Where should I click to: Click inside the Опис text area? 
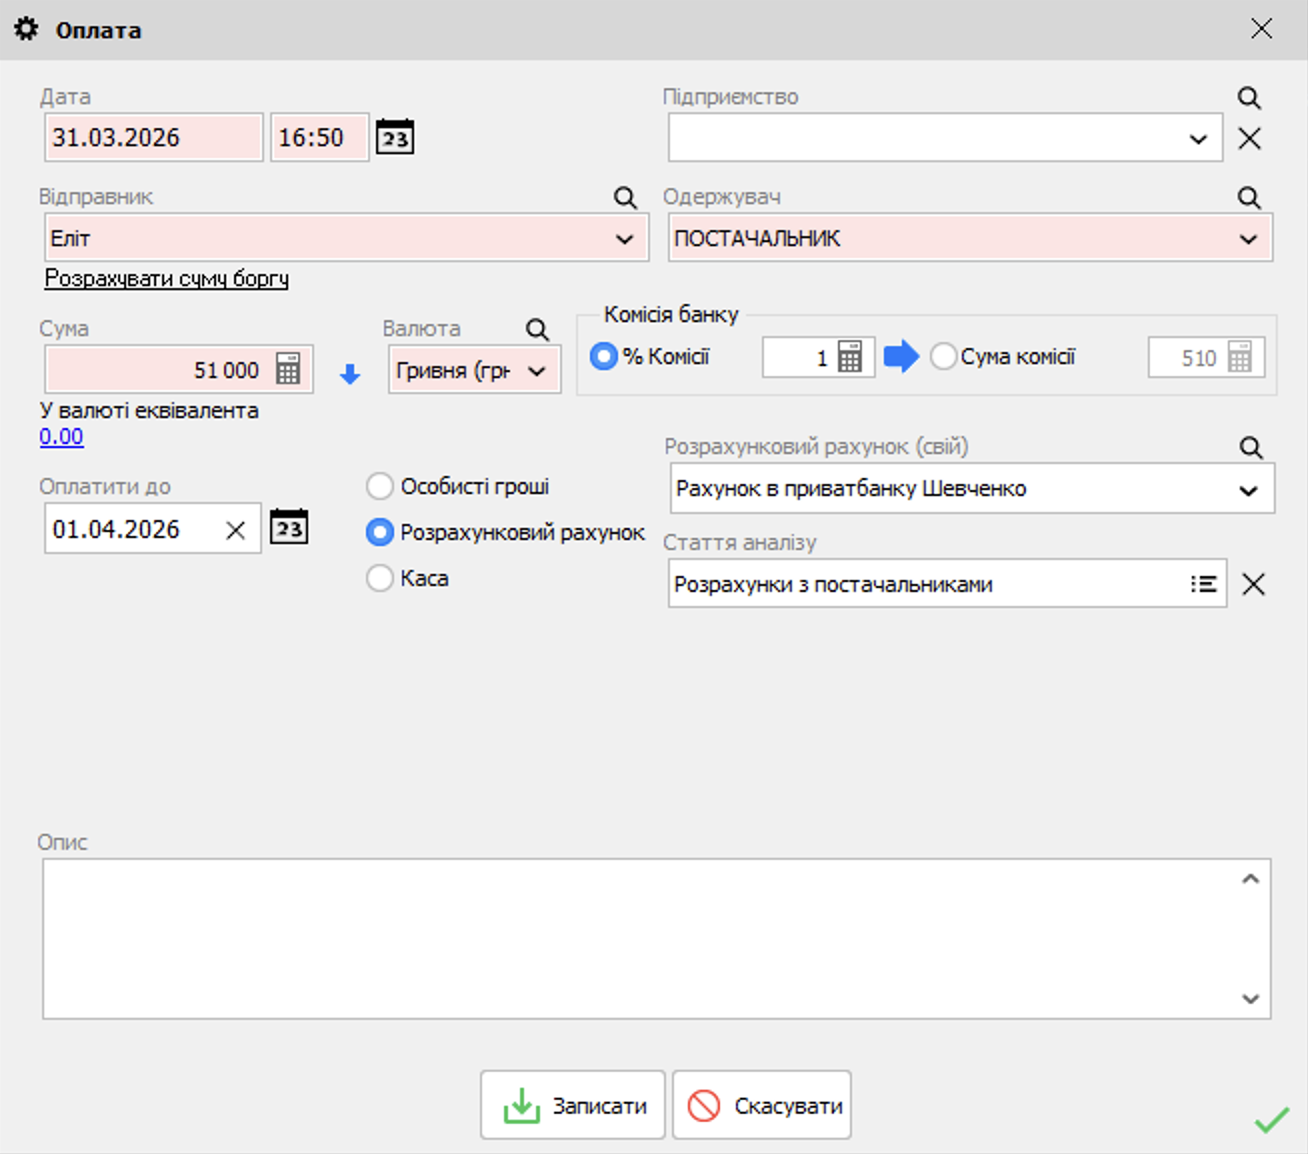(x=640, y=938)
